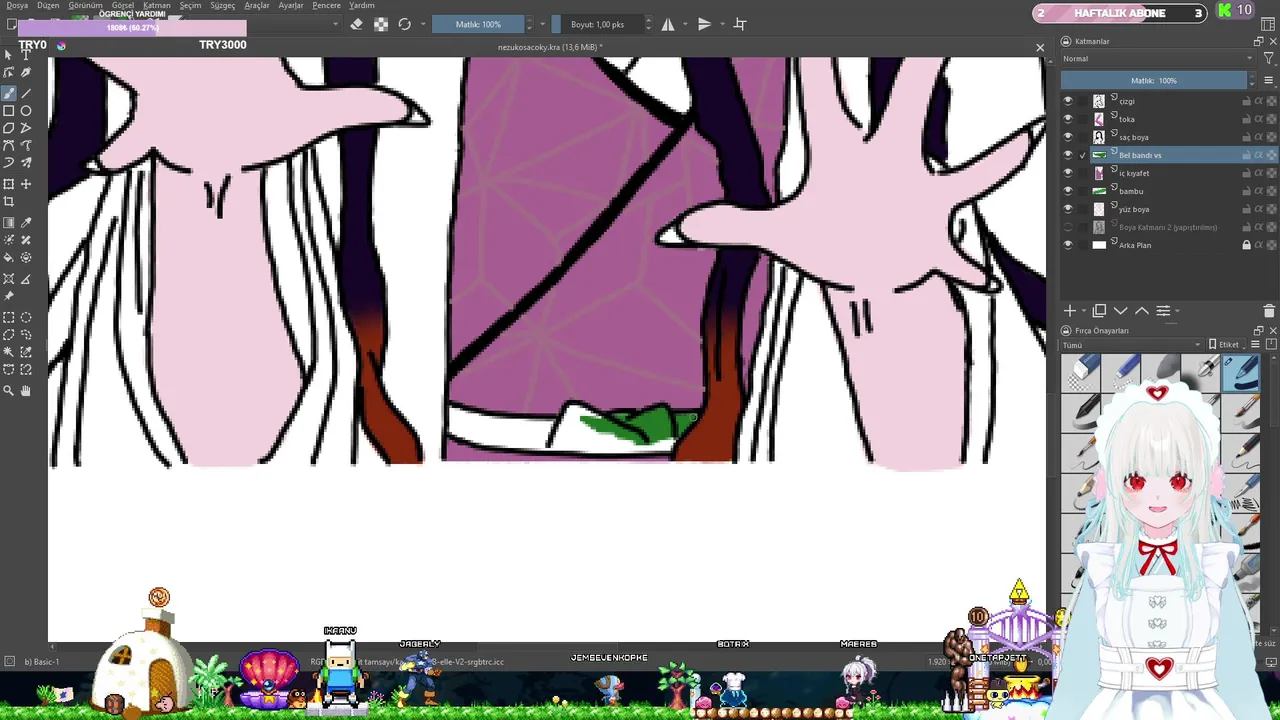Select the Edit Shapes tool
This screenshot has width=1280, height=720.
coord(9,73)
